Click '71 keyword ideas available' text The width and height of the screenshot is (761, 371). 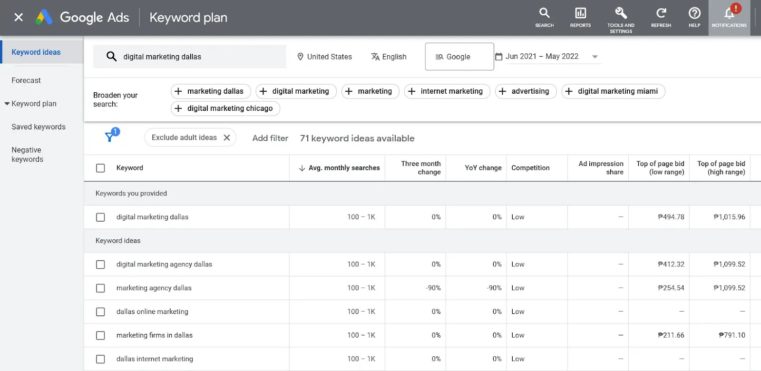click(x=357, y=138)
